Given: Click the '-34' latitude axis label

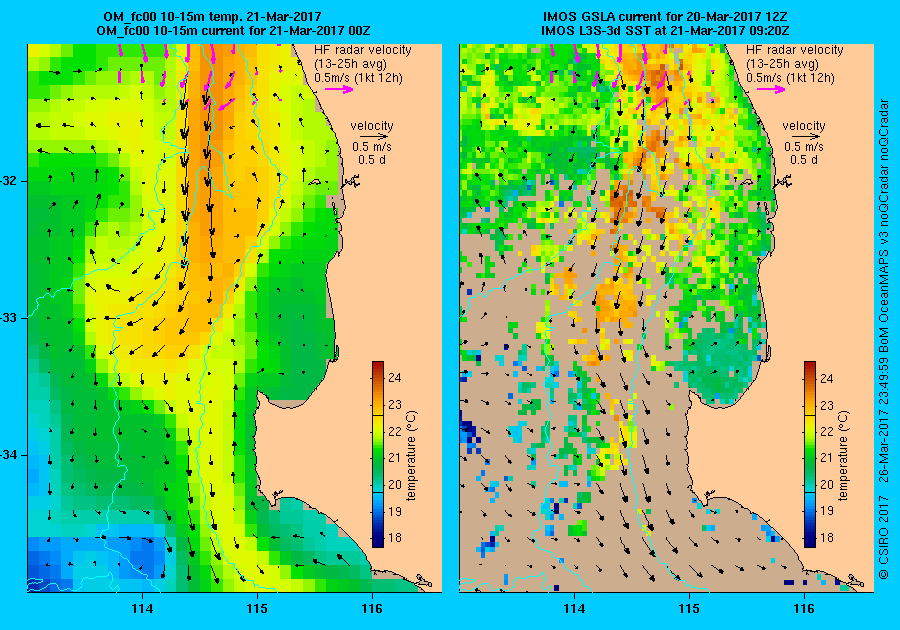Looking at the screenshot, I should pos(9,456).
